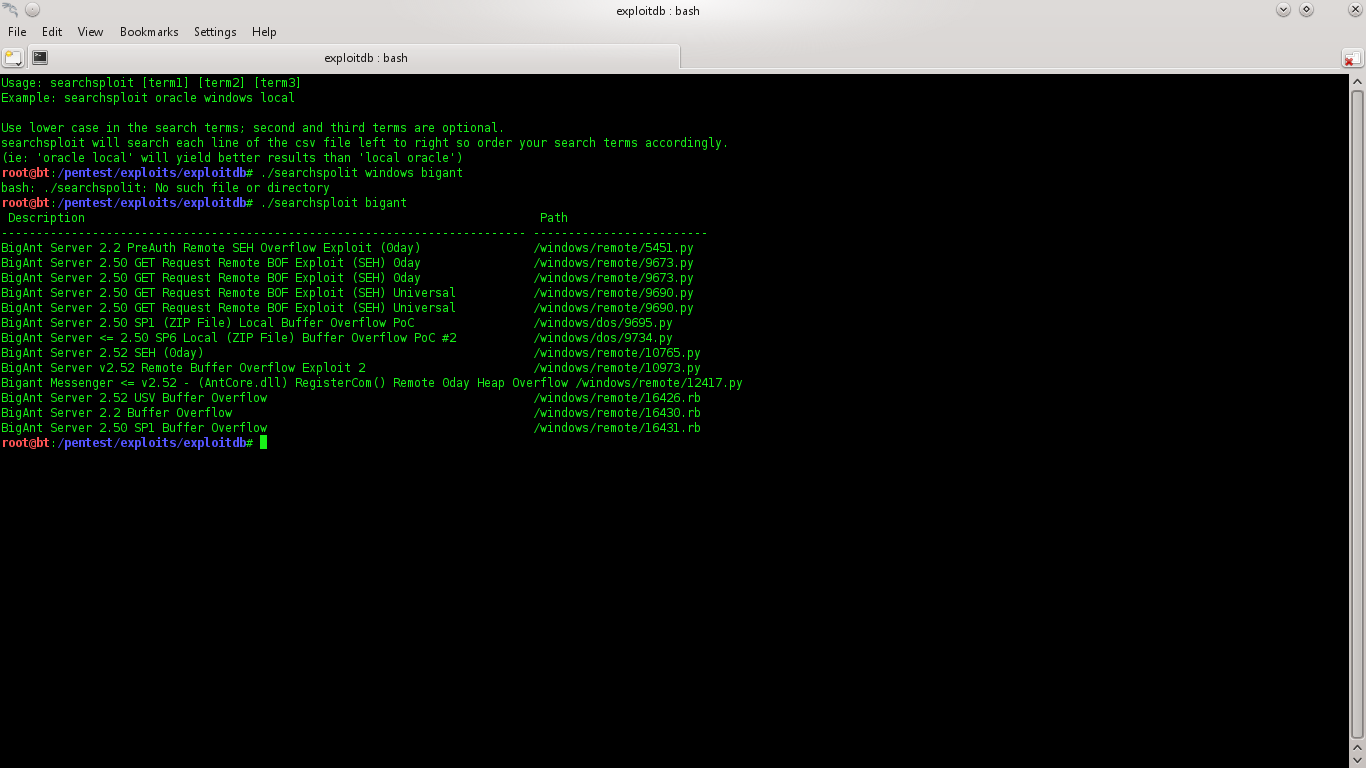Click the blinking cursor at the shell prompt
This screenshot has height=768, width=1366.
pyautogui.click(x=263, y=442)
